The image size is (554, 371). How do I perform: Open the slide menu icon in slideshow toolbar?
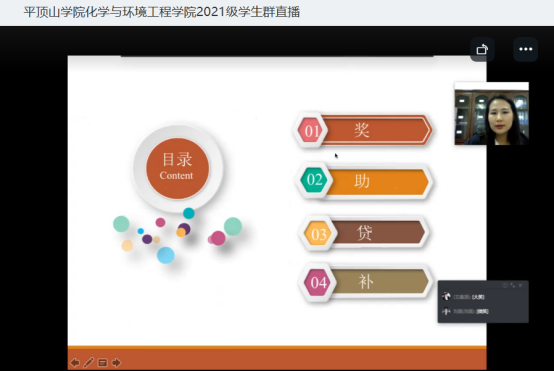point(102,363)
